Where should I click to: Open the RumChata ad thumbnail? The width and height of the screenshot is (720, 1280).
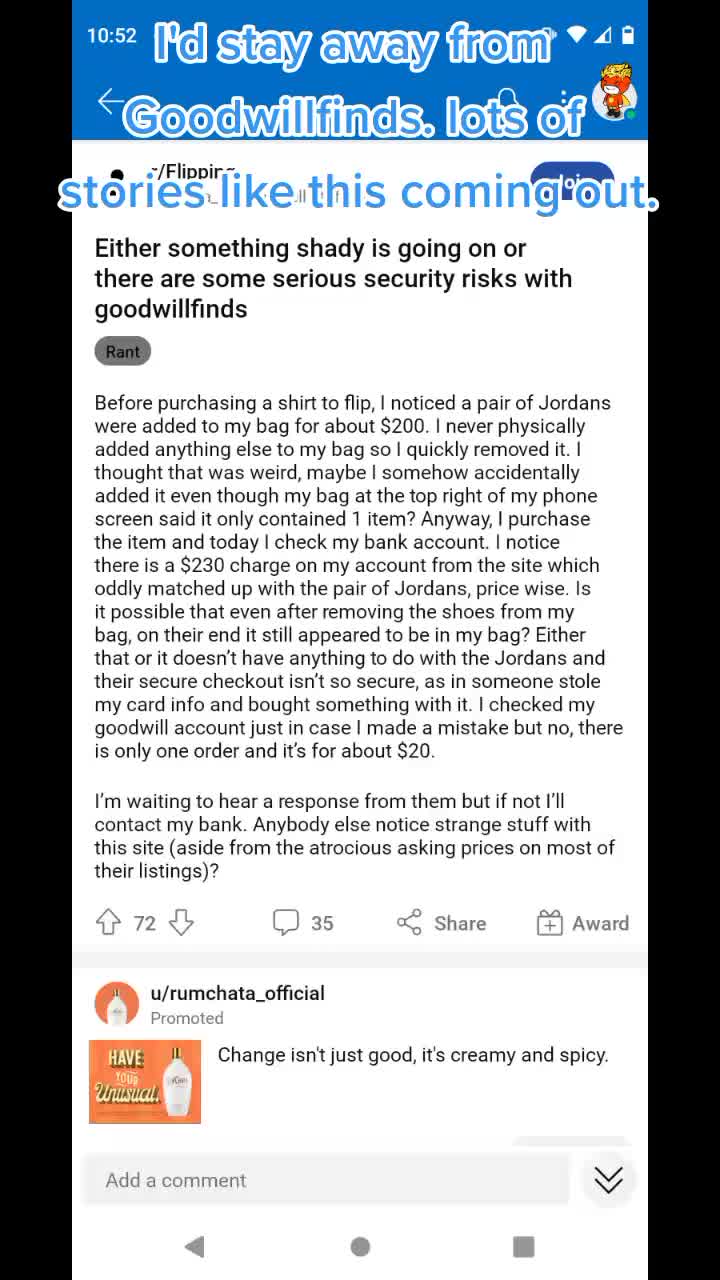pos(145,1081)
